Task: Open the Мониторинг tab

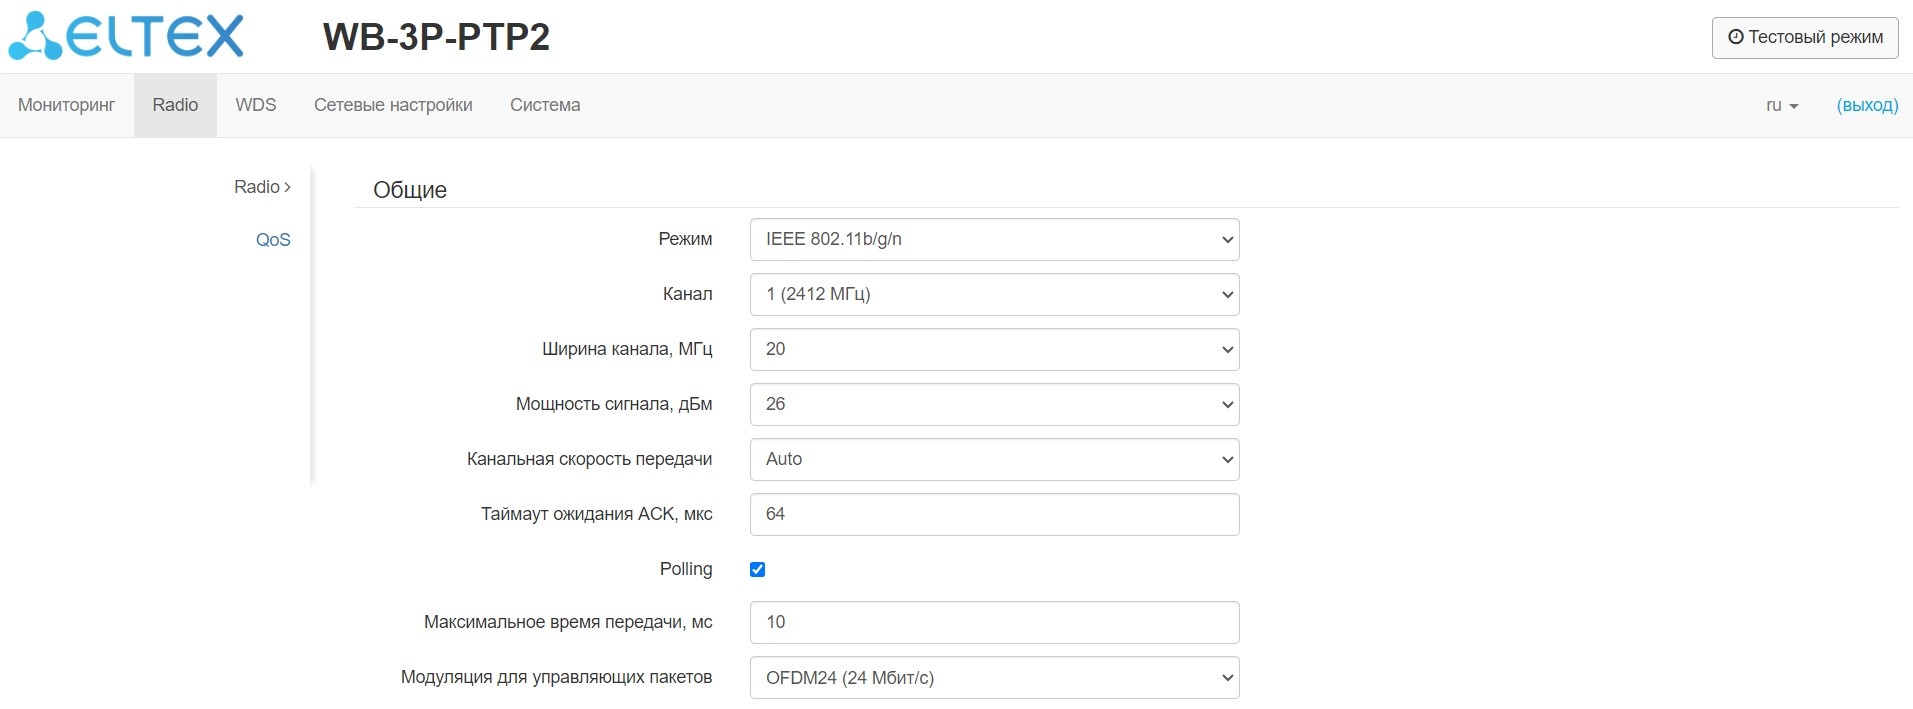Action: pos(66,105)
